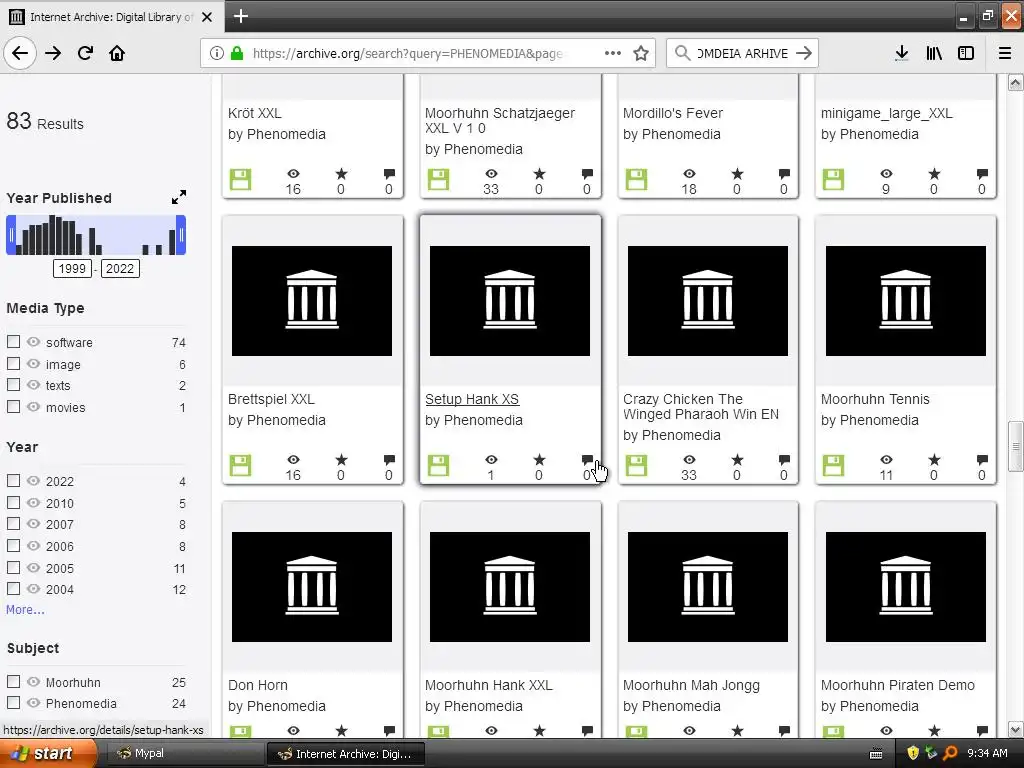Image resolution: width=1024 pixels, height=768 pixels.
Task: Reload the current page
Action: 86,53
